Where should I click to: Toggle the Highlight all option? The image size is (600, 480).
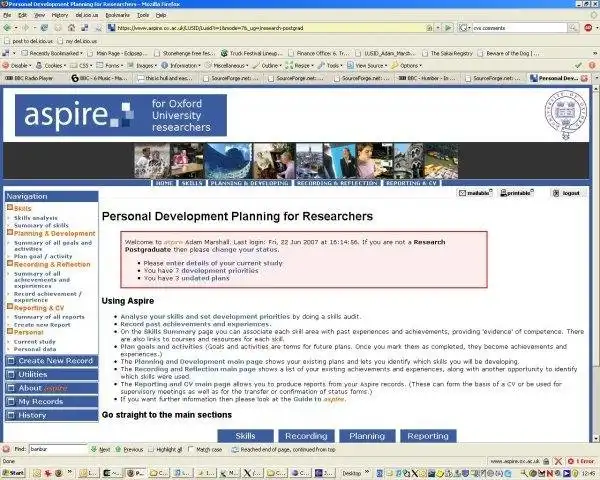165,449
